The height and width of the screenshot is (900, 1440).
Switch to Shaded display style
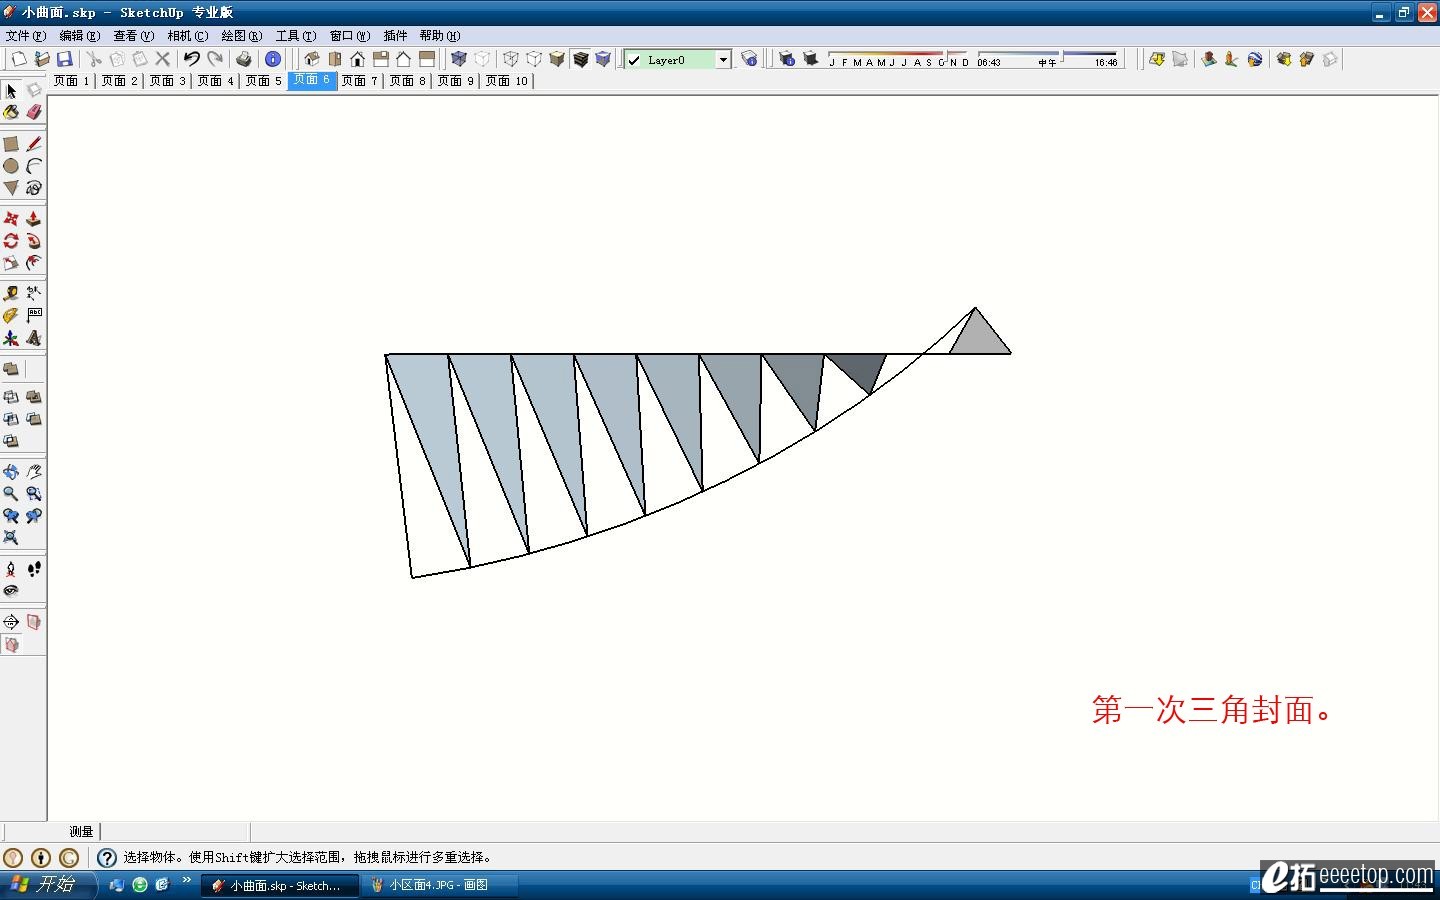pos(557,59)
